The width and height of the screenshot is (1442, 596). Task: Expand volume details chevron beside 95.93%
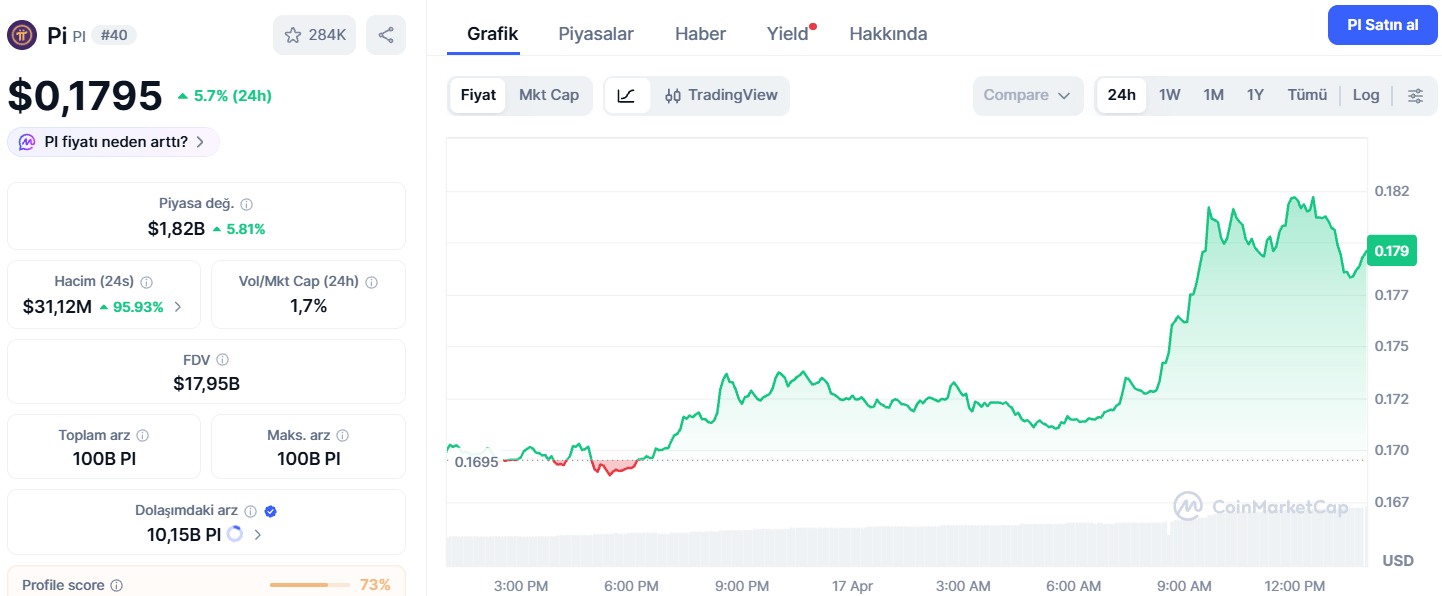click(x=178, y=307)
